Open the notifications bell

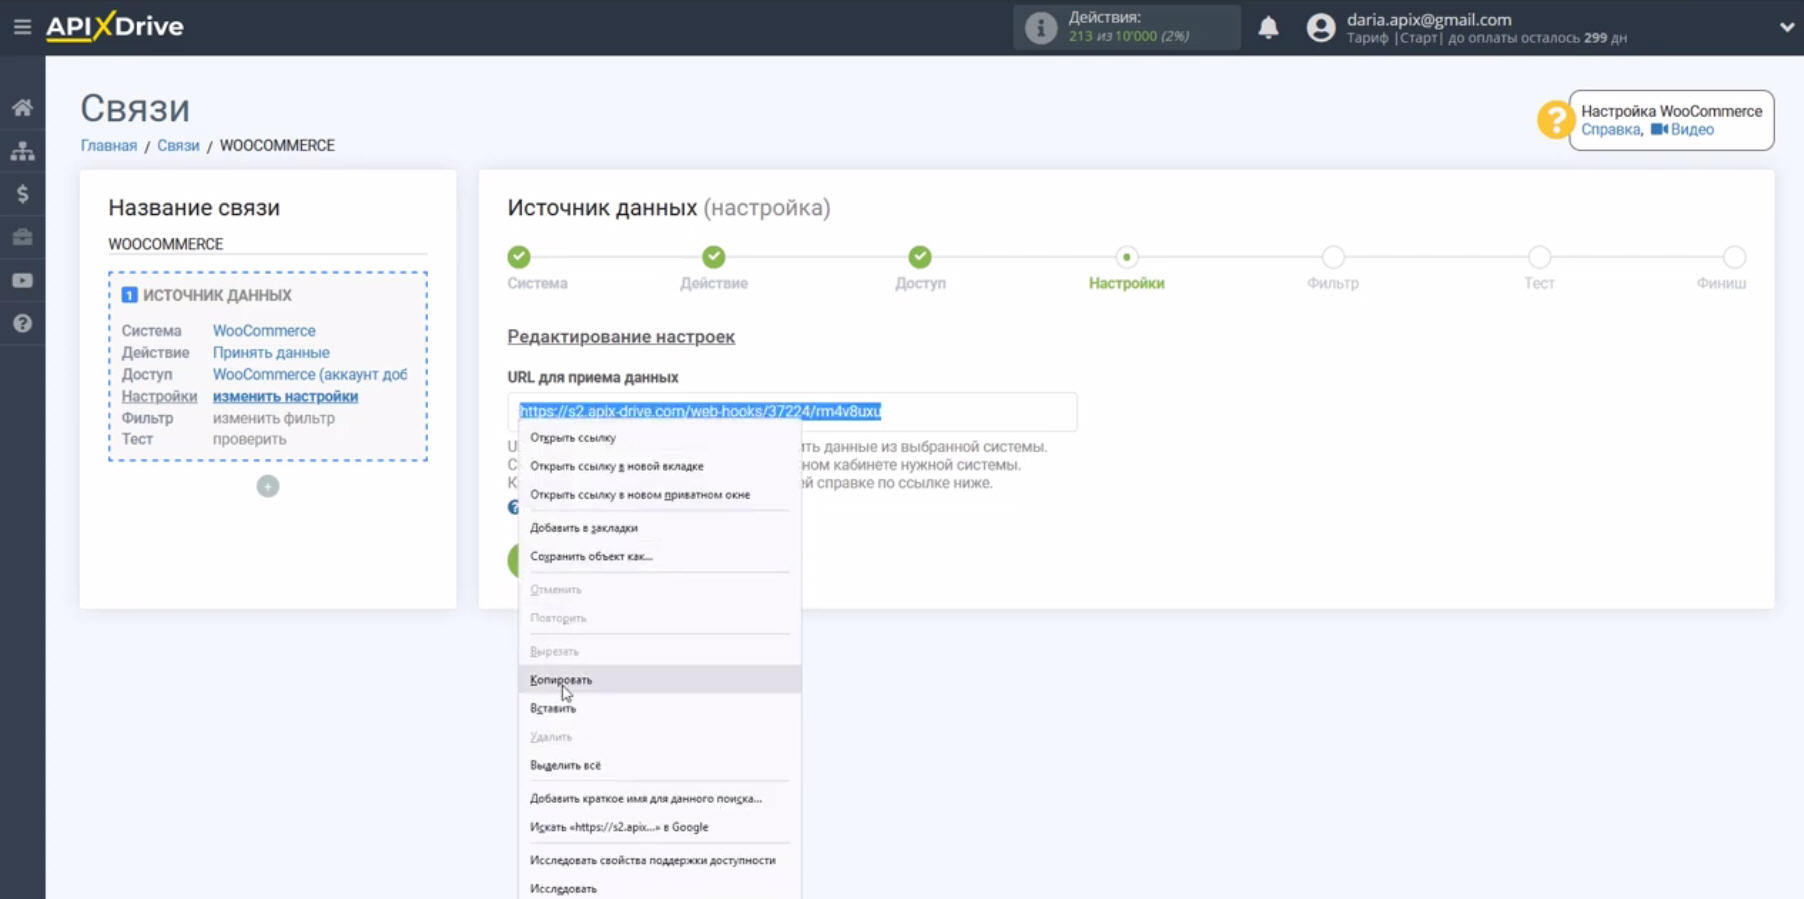click(1268, 27)
